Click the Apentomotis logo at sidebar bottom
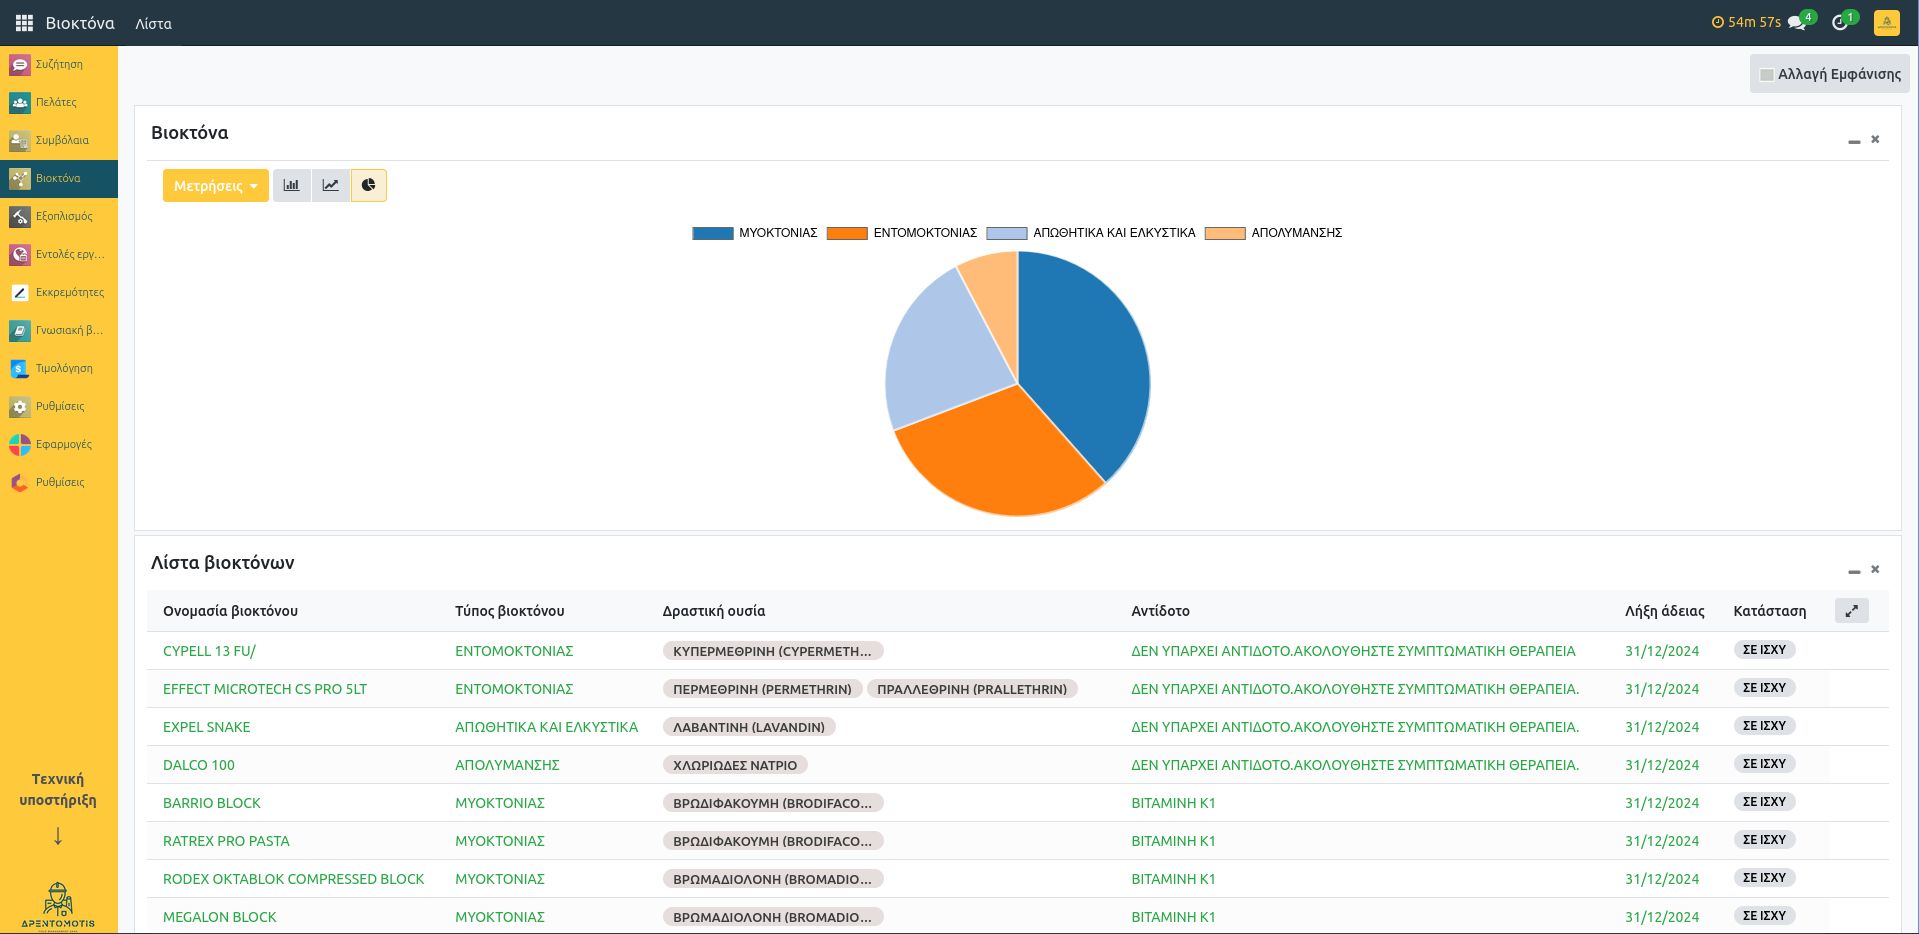 click(58, 905)
